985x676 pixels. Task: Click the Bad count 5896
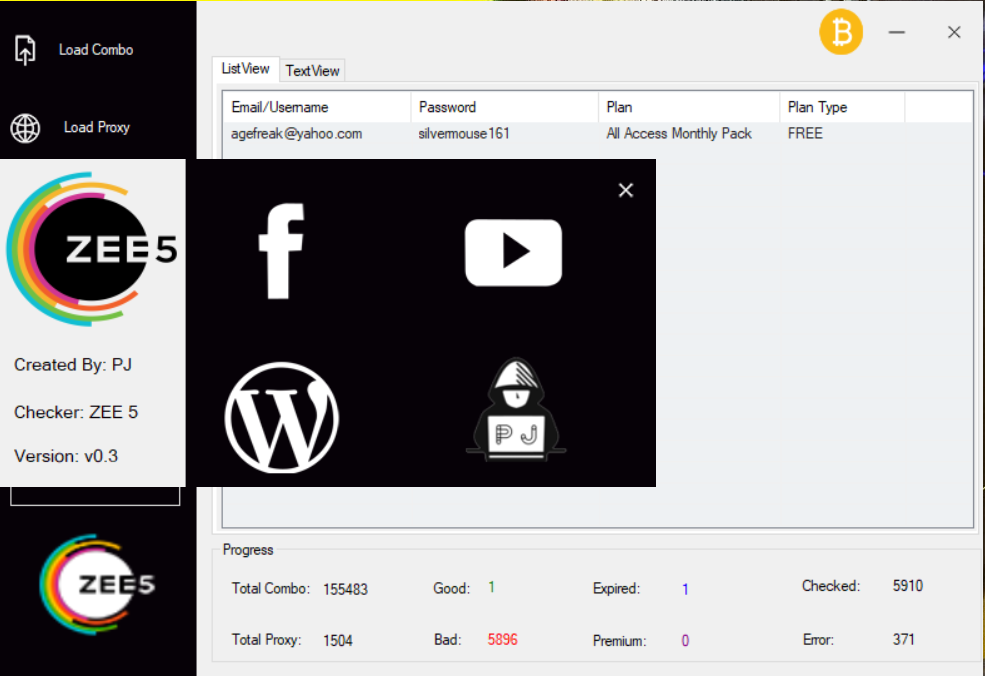pyautogui.click(x=503, y=640)
